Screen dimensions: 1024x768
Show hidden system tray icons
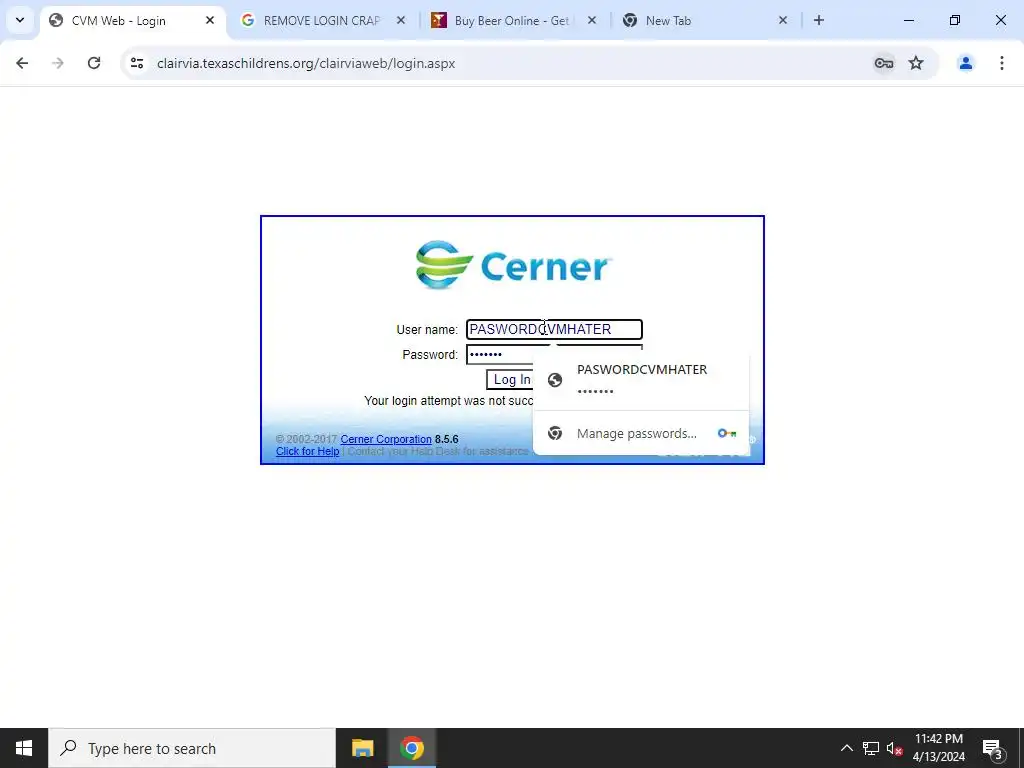pos(846,748)
